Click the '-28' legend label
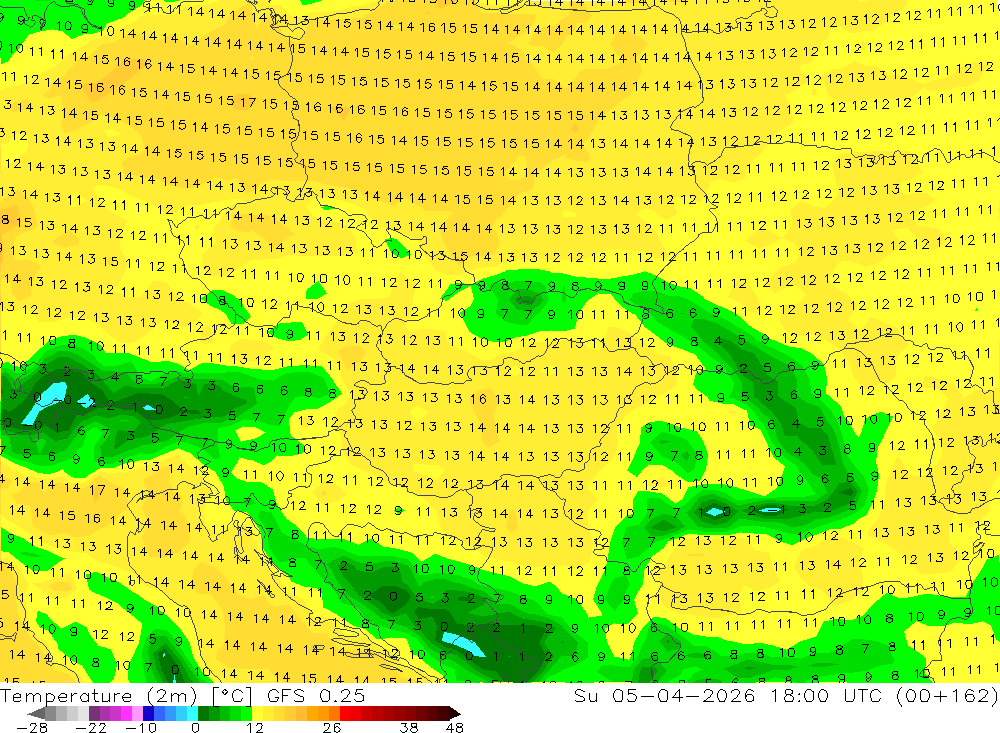Viewport: 1000px width, 733px height. pos(31,727)
